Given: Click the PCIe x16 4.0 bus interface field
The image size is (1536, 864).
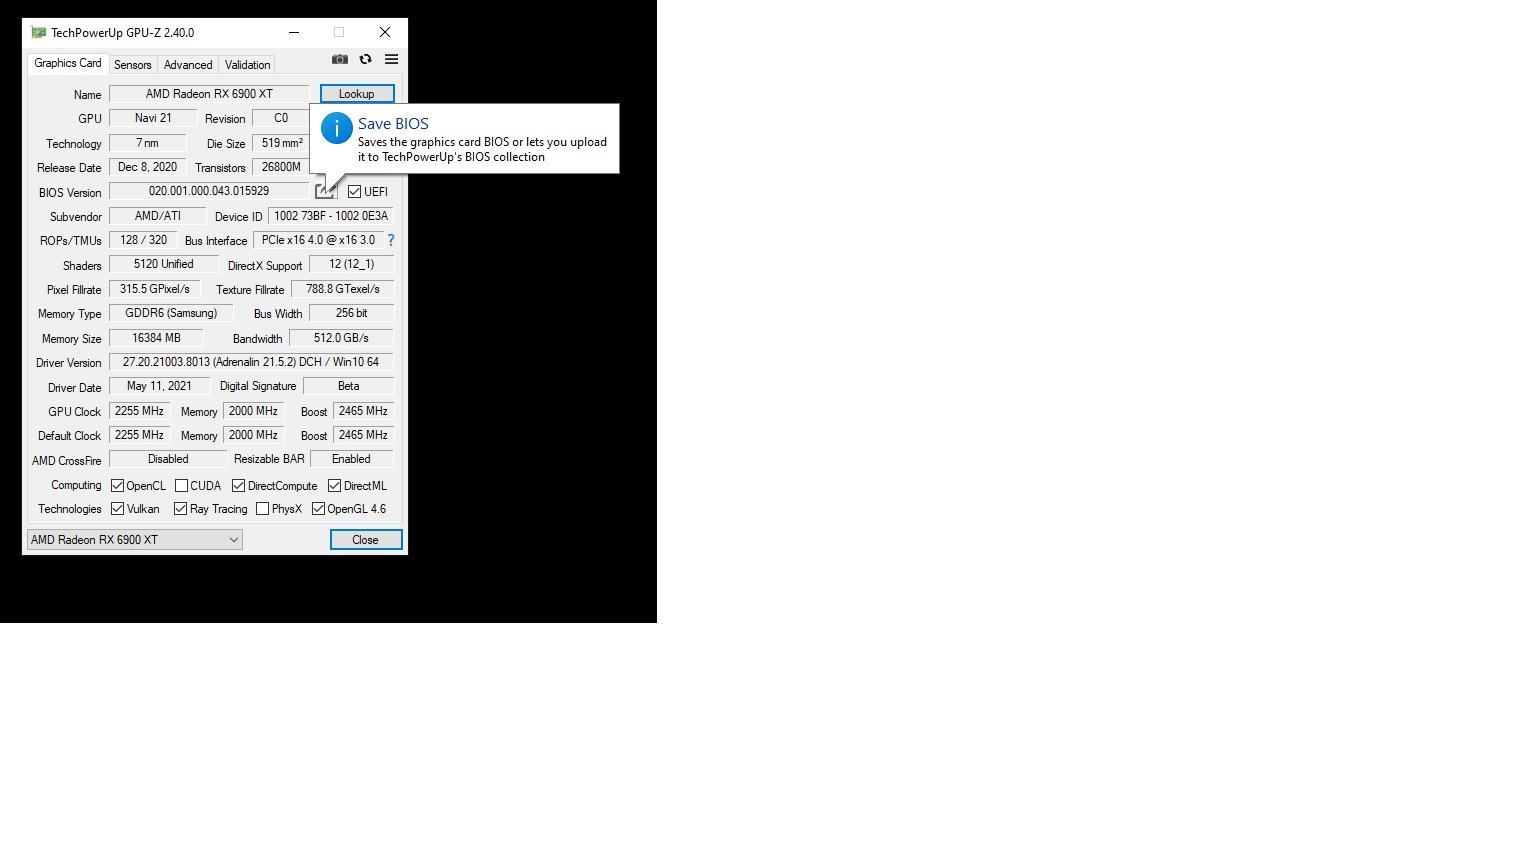Looking at the screenshot, I should pyautogui.click(x=318, y=240).
